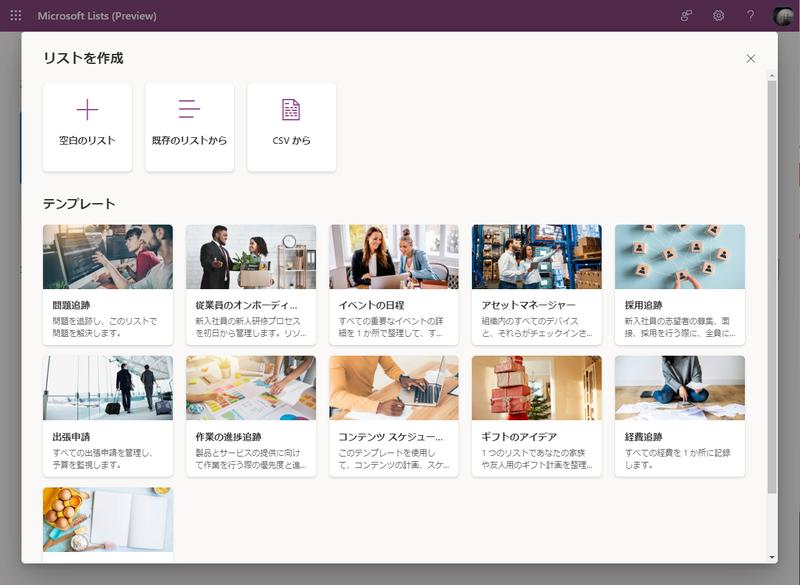Open the app launcher waffle icon

(x=16, y=16)
